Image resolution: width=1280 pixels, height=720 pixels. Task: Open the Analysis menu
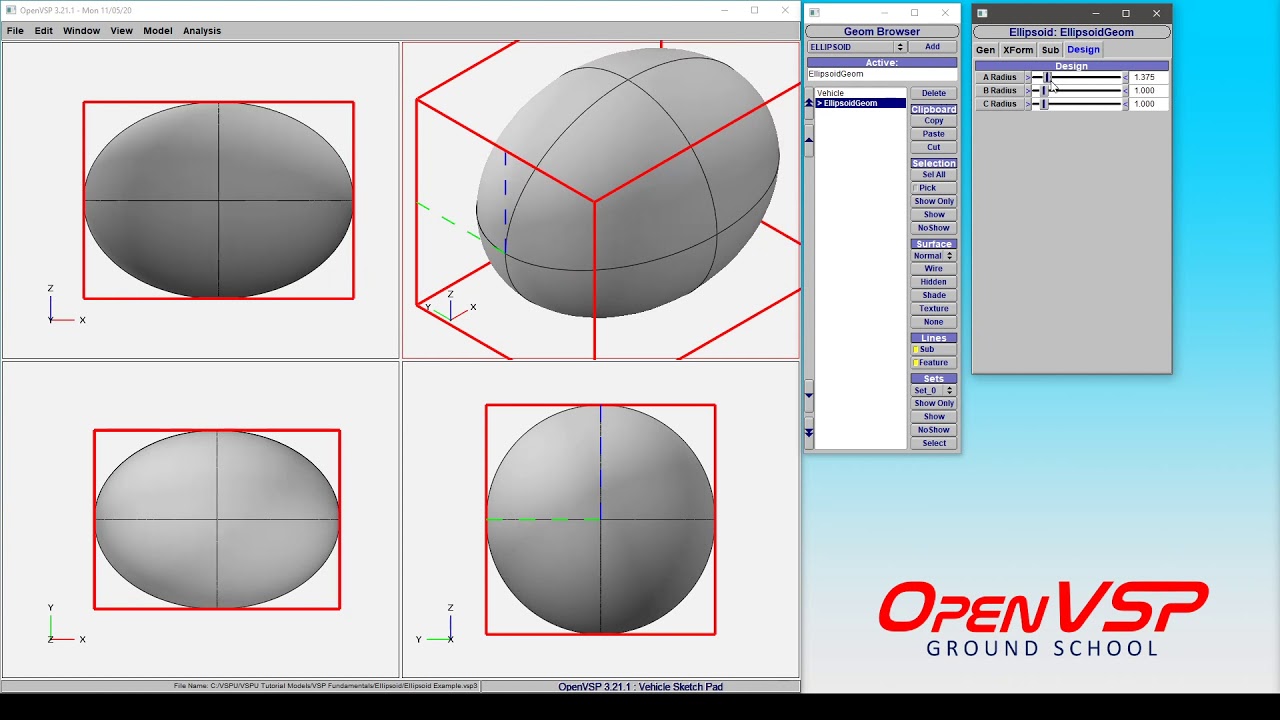pyautogui.click(x=202, y=31)
